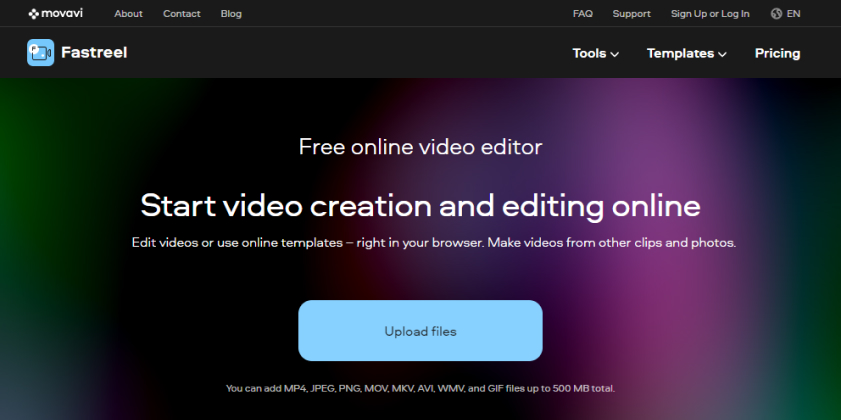Open the FAQ page
The image size is (841, 420).
coord(582,14)
